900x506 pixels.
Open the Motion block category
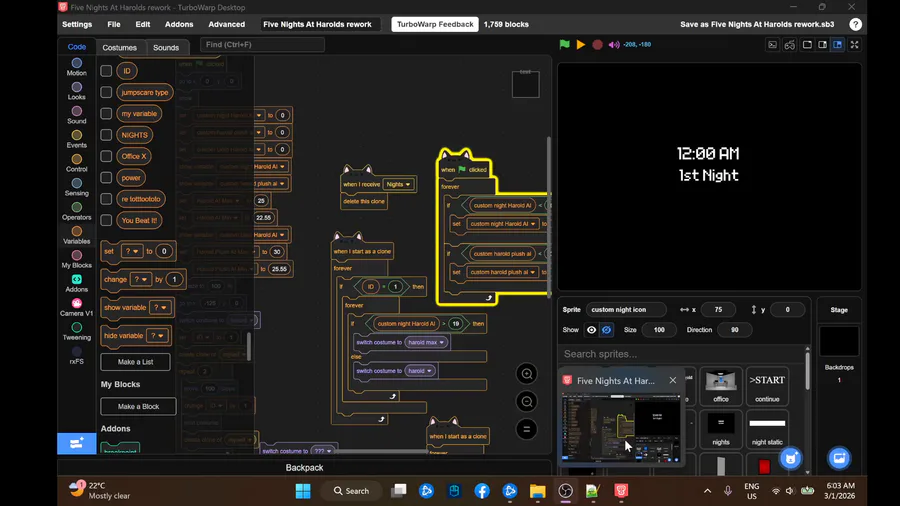click(76, 67)
